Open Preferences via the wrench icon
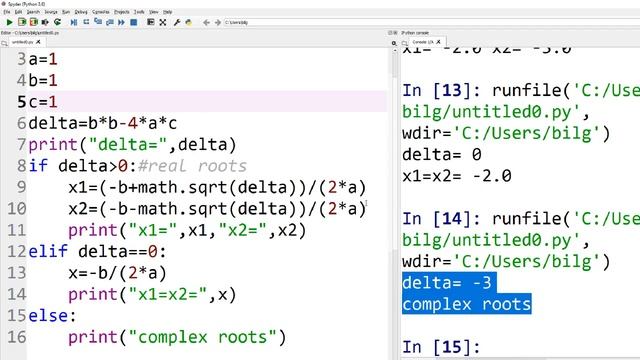Screen dimensions: 640x360 [x=177, y=22]
